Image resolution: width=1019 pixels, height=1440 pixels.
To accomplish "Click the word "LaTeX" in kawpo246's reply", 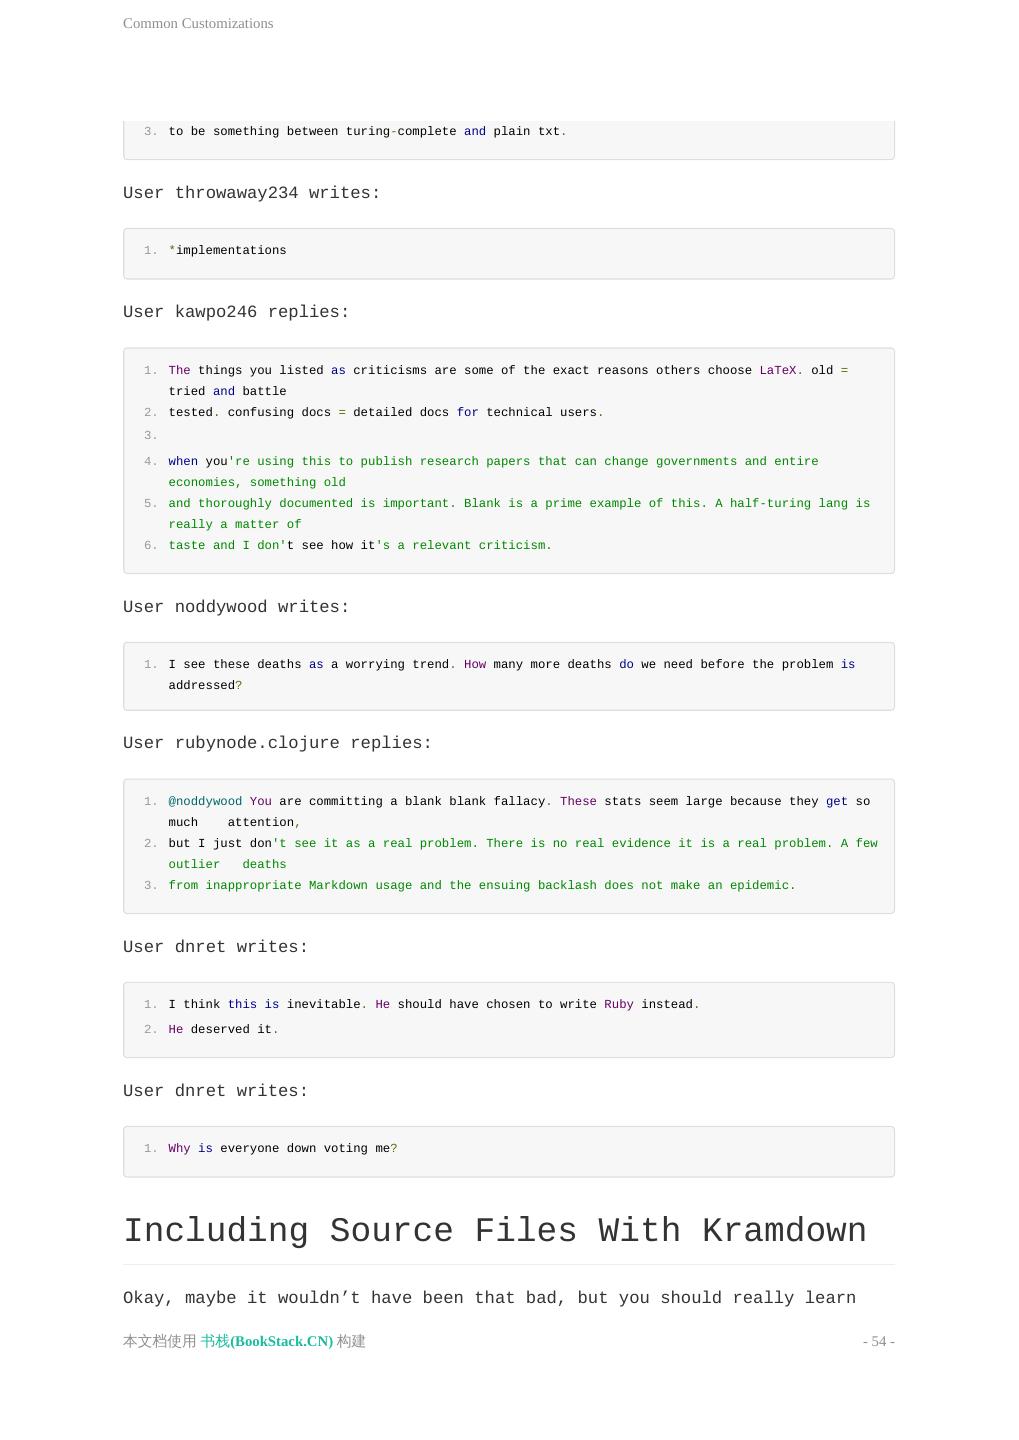I will click(778, 371).
